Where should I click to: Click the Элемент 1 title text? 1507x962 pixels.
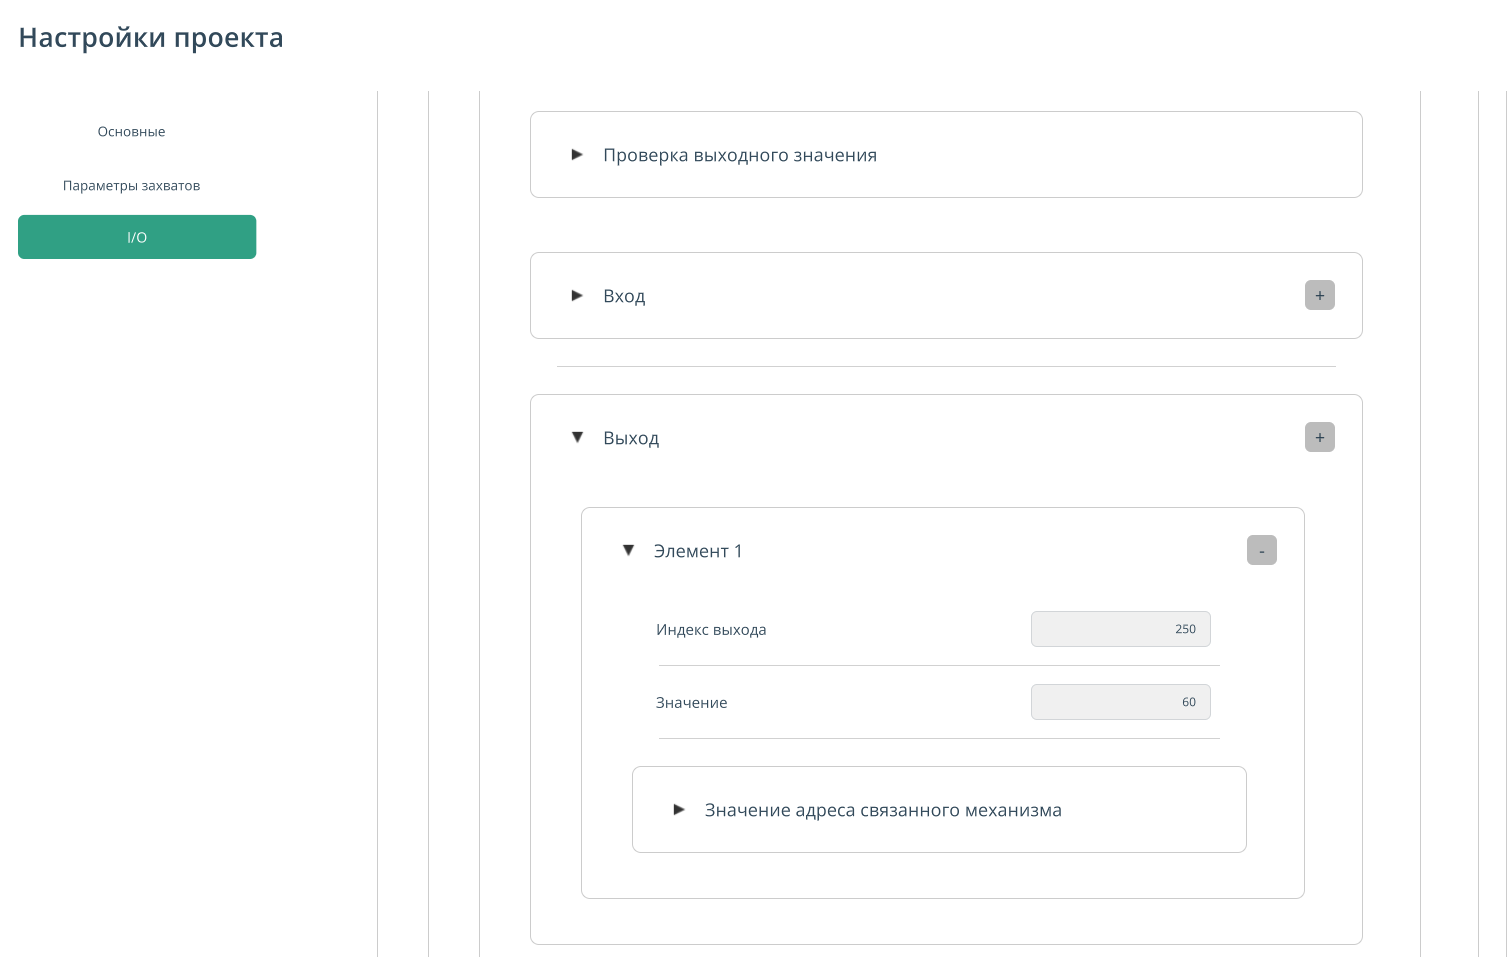click(x=698, y=551)
